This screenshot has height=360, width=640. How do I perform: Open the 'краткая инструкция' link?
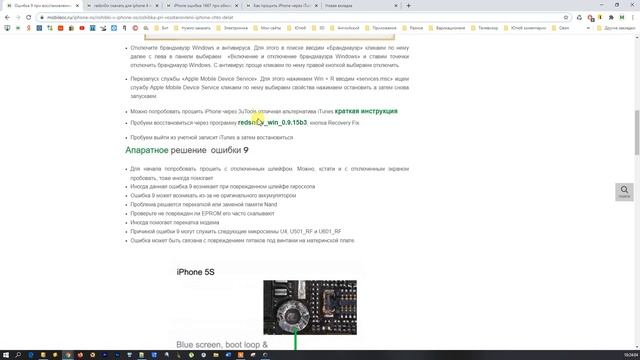pyautogui.click(x=366, y=111)
